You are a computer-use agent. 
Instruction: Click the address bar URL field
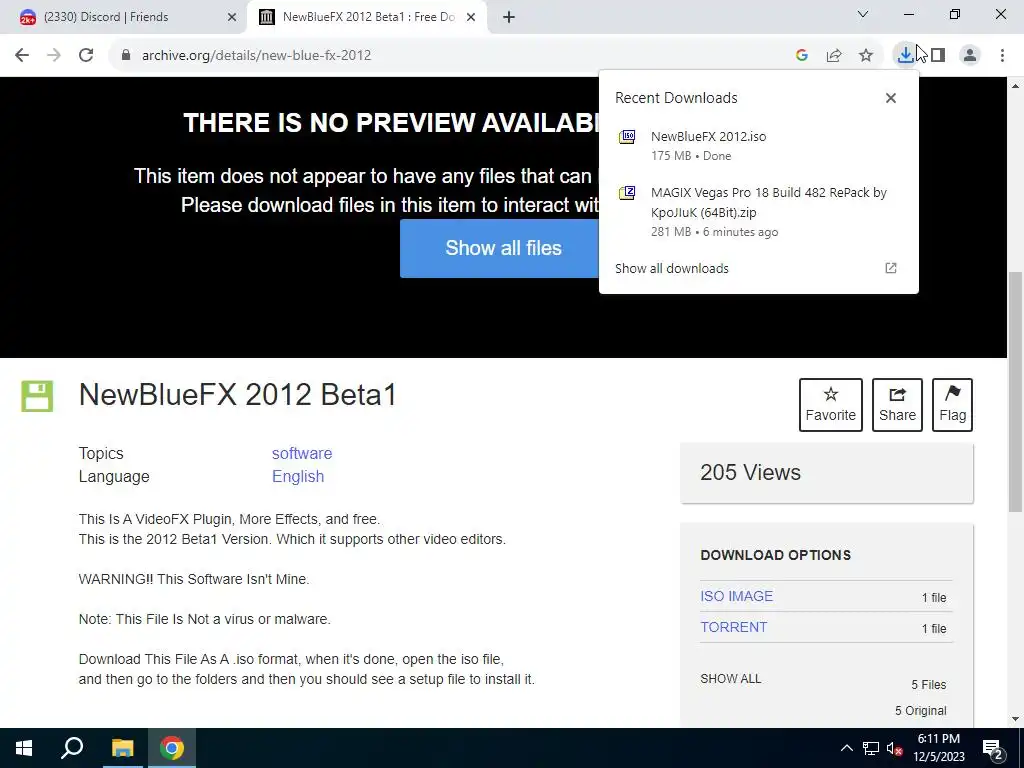point(457,56)
